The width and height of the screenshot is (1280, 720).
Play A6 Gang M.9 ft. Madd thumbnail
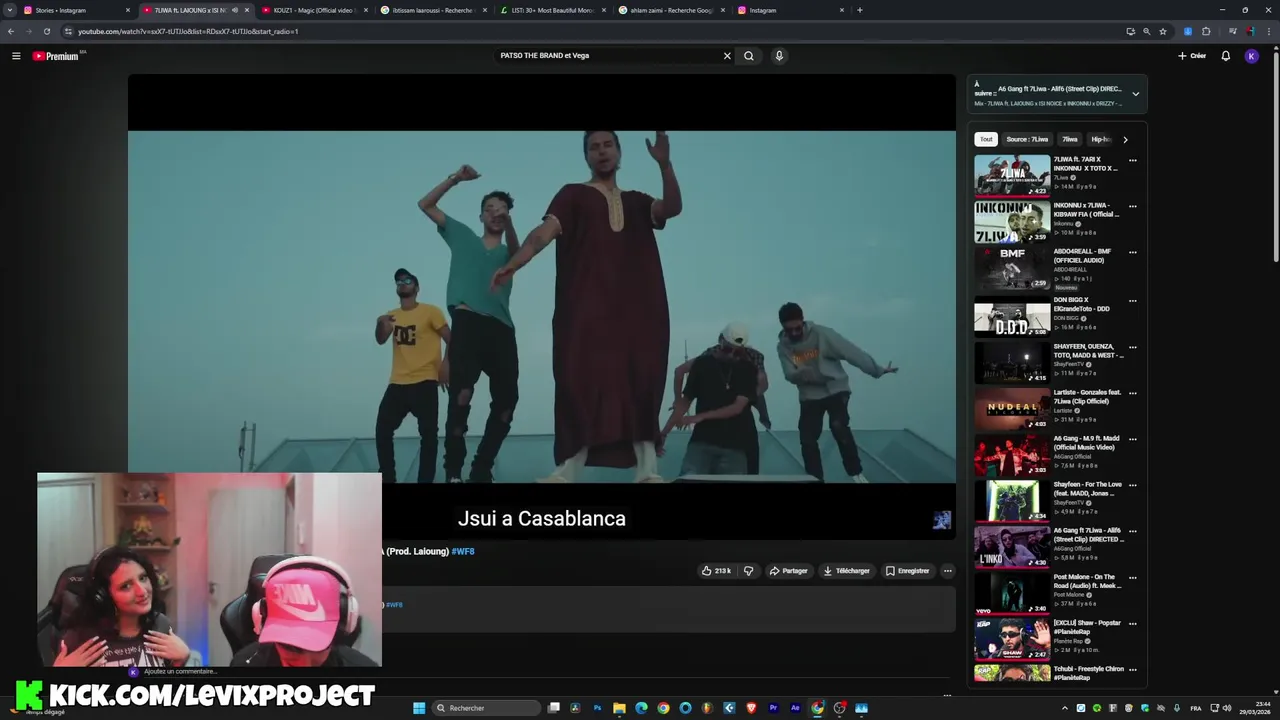1012,455
